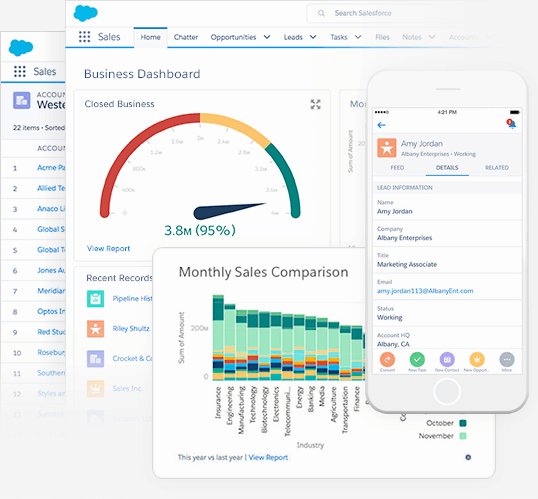
Task: Expand the Tasks tab dropdown arrow
Action: pos(358,37)
